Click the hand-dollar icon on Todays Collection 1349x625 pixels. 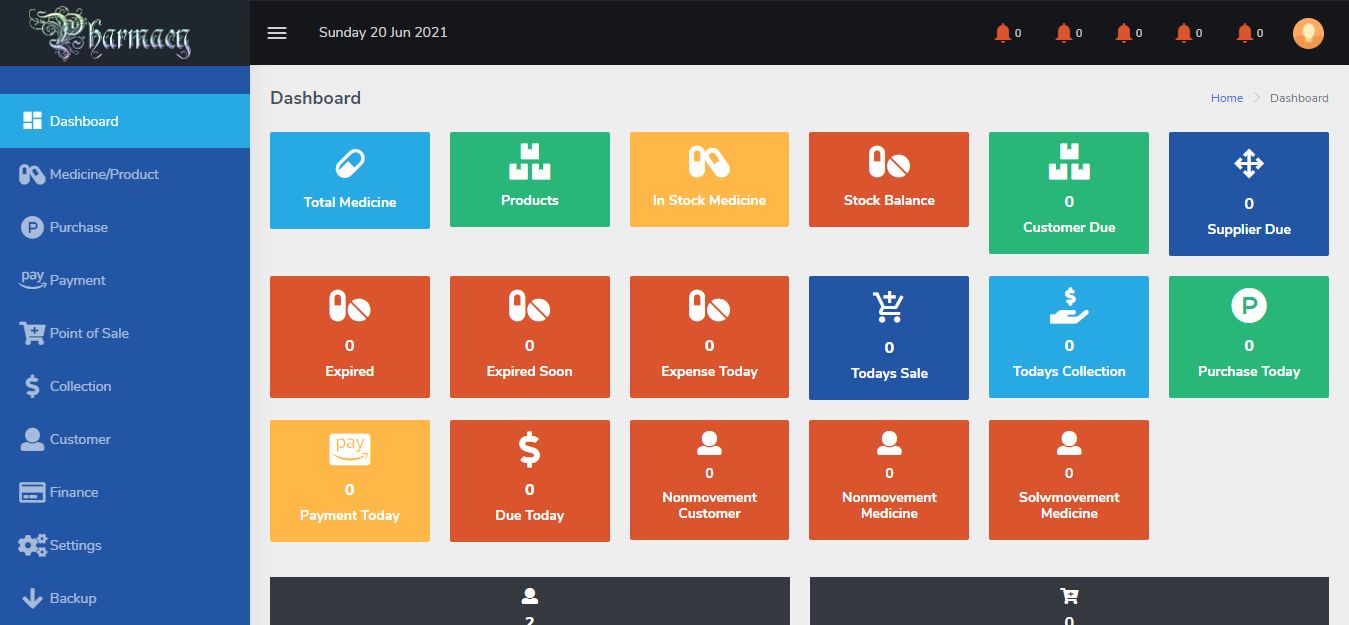click(1069, 305)
